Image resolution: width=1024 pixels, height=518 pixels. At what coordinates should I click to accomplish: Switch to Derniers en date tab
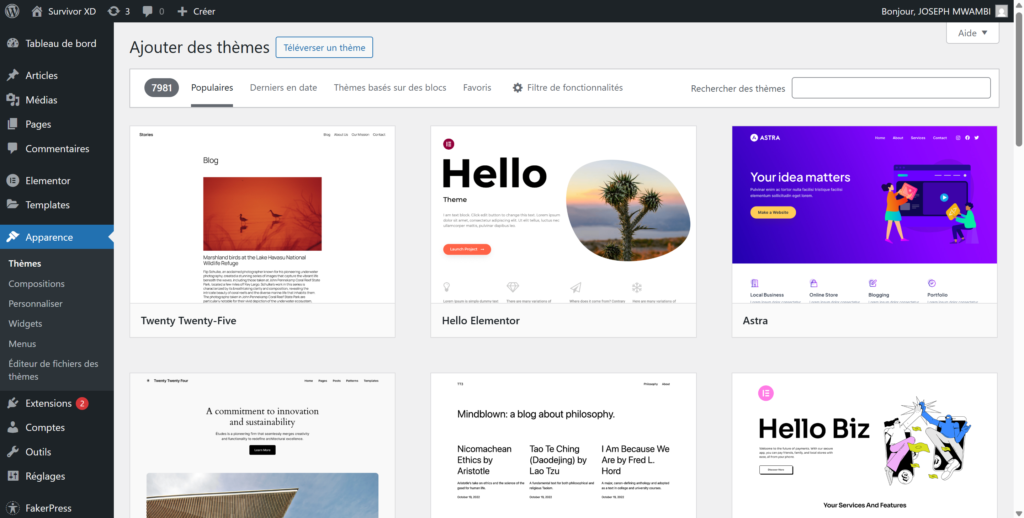(x=283, y=88)
